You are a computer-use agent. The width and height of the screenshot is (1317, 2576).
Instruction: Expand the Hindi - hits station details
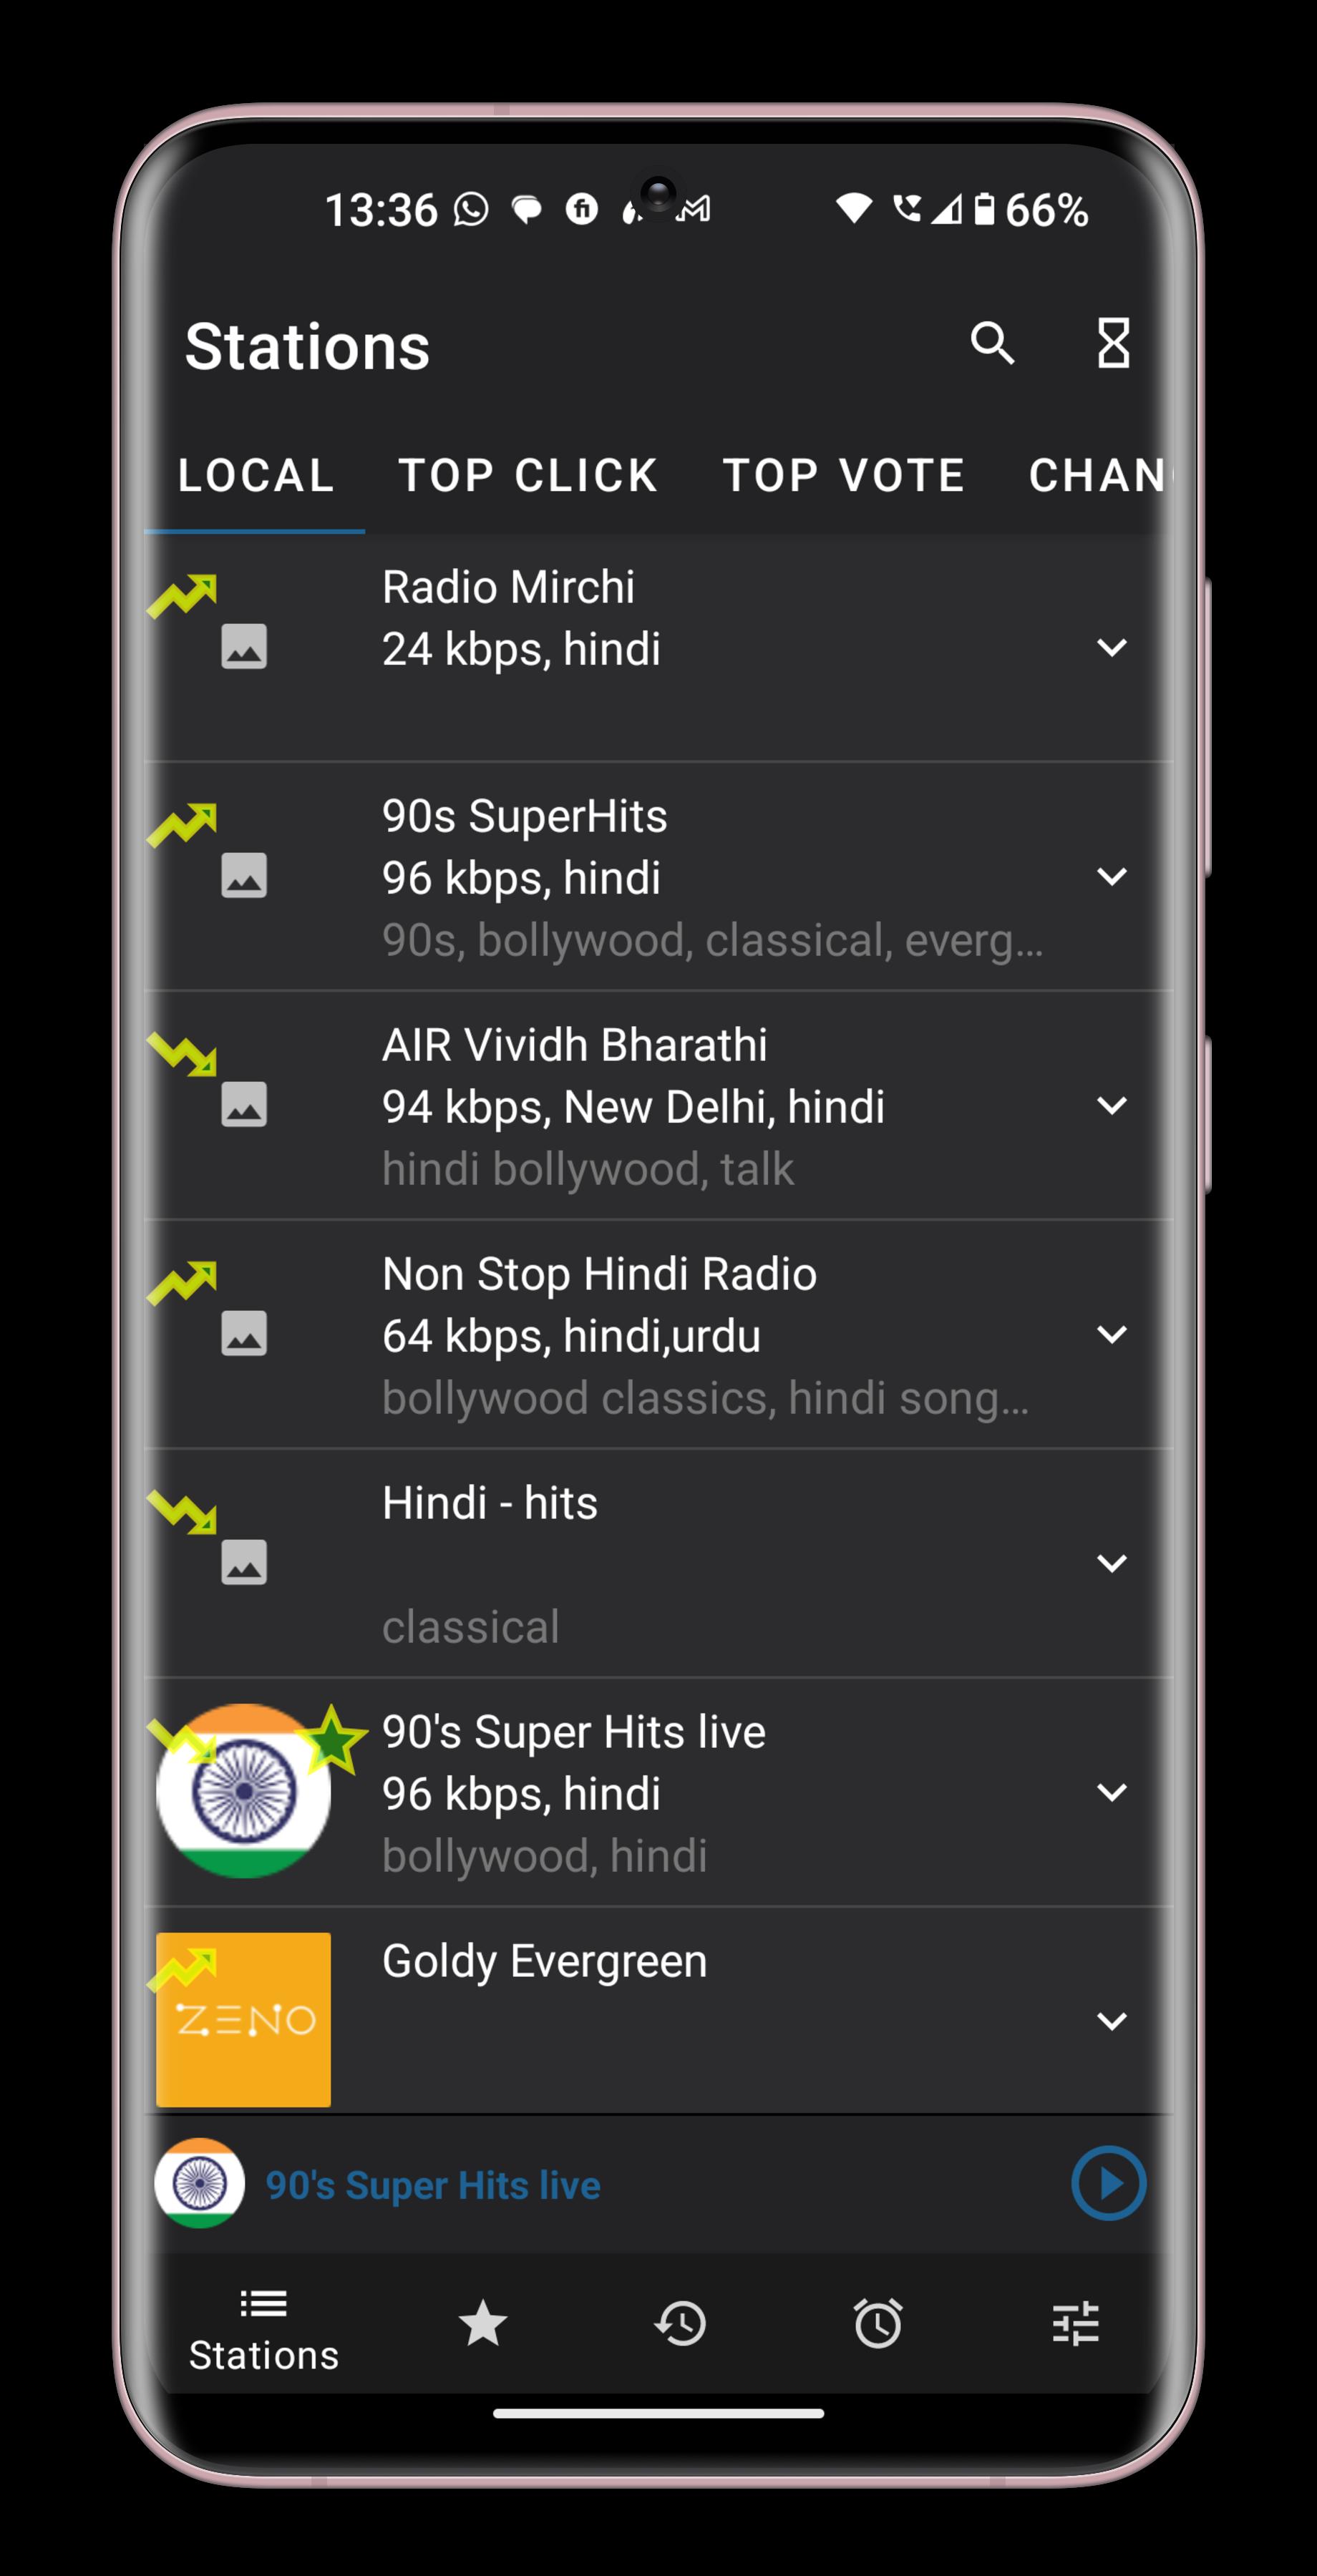[x=1112, y=1564]
